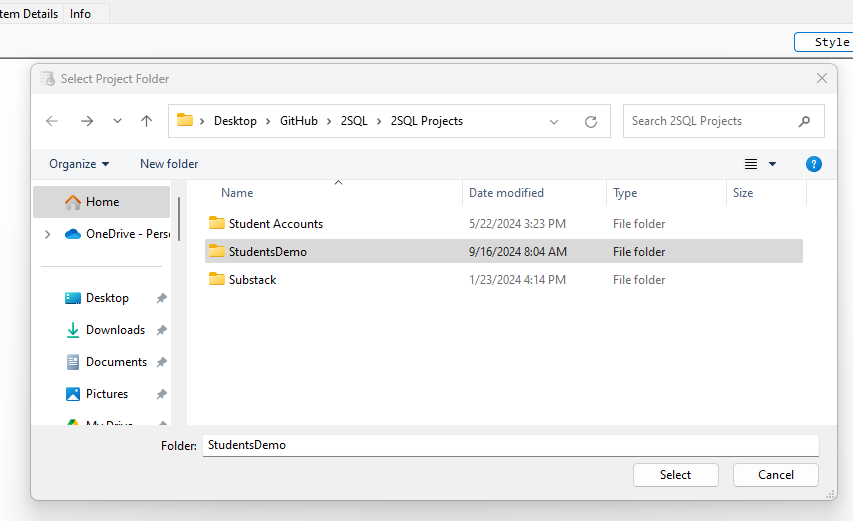Click the Substack folder icon

217,279
